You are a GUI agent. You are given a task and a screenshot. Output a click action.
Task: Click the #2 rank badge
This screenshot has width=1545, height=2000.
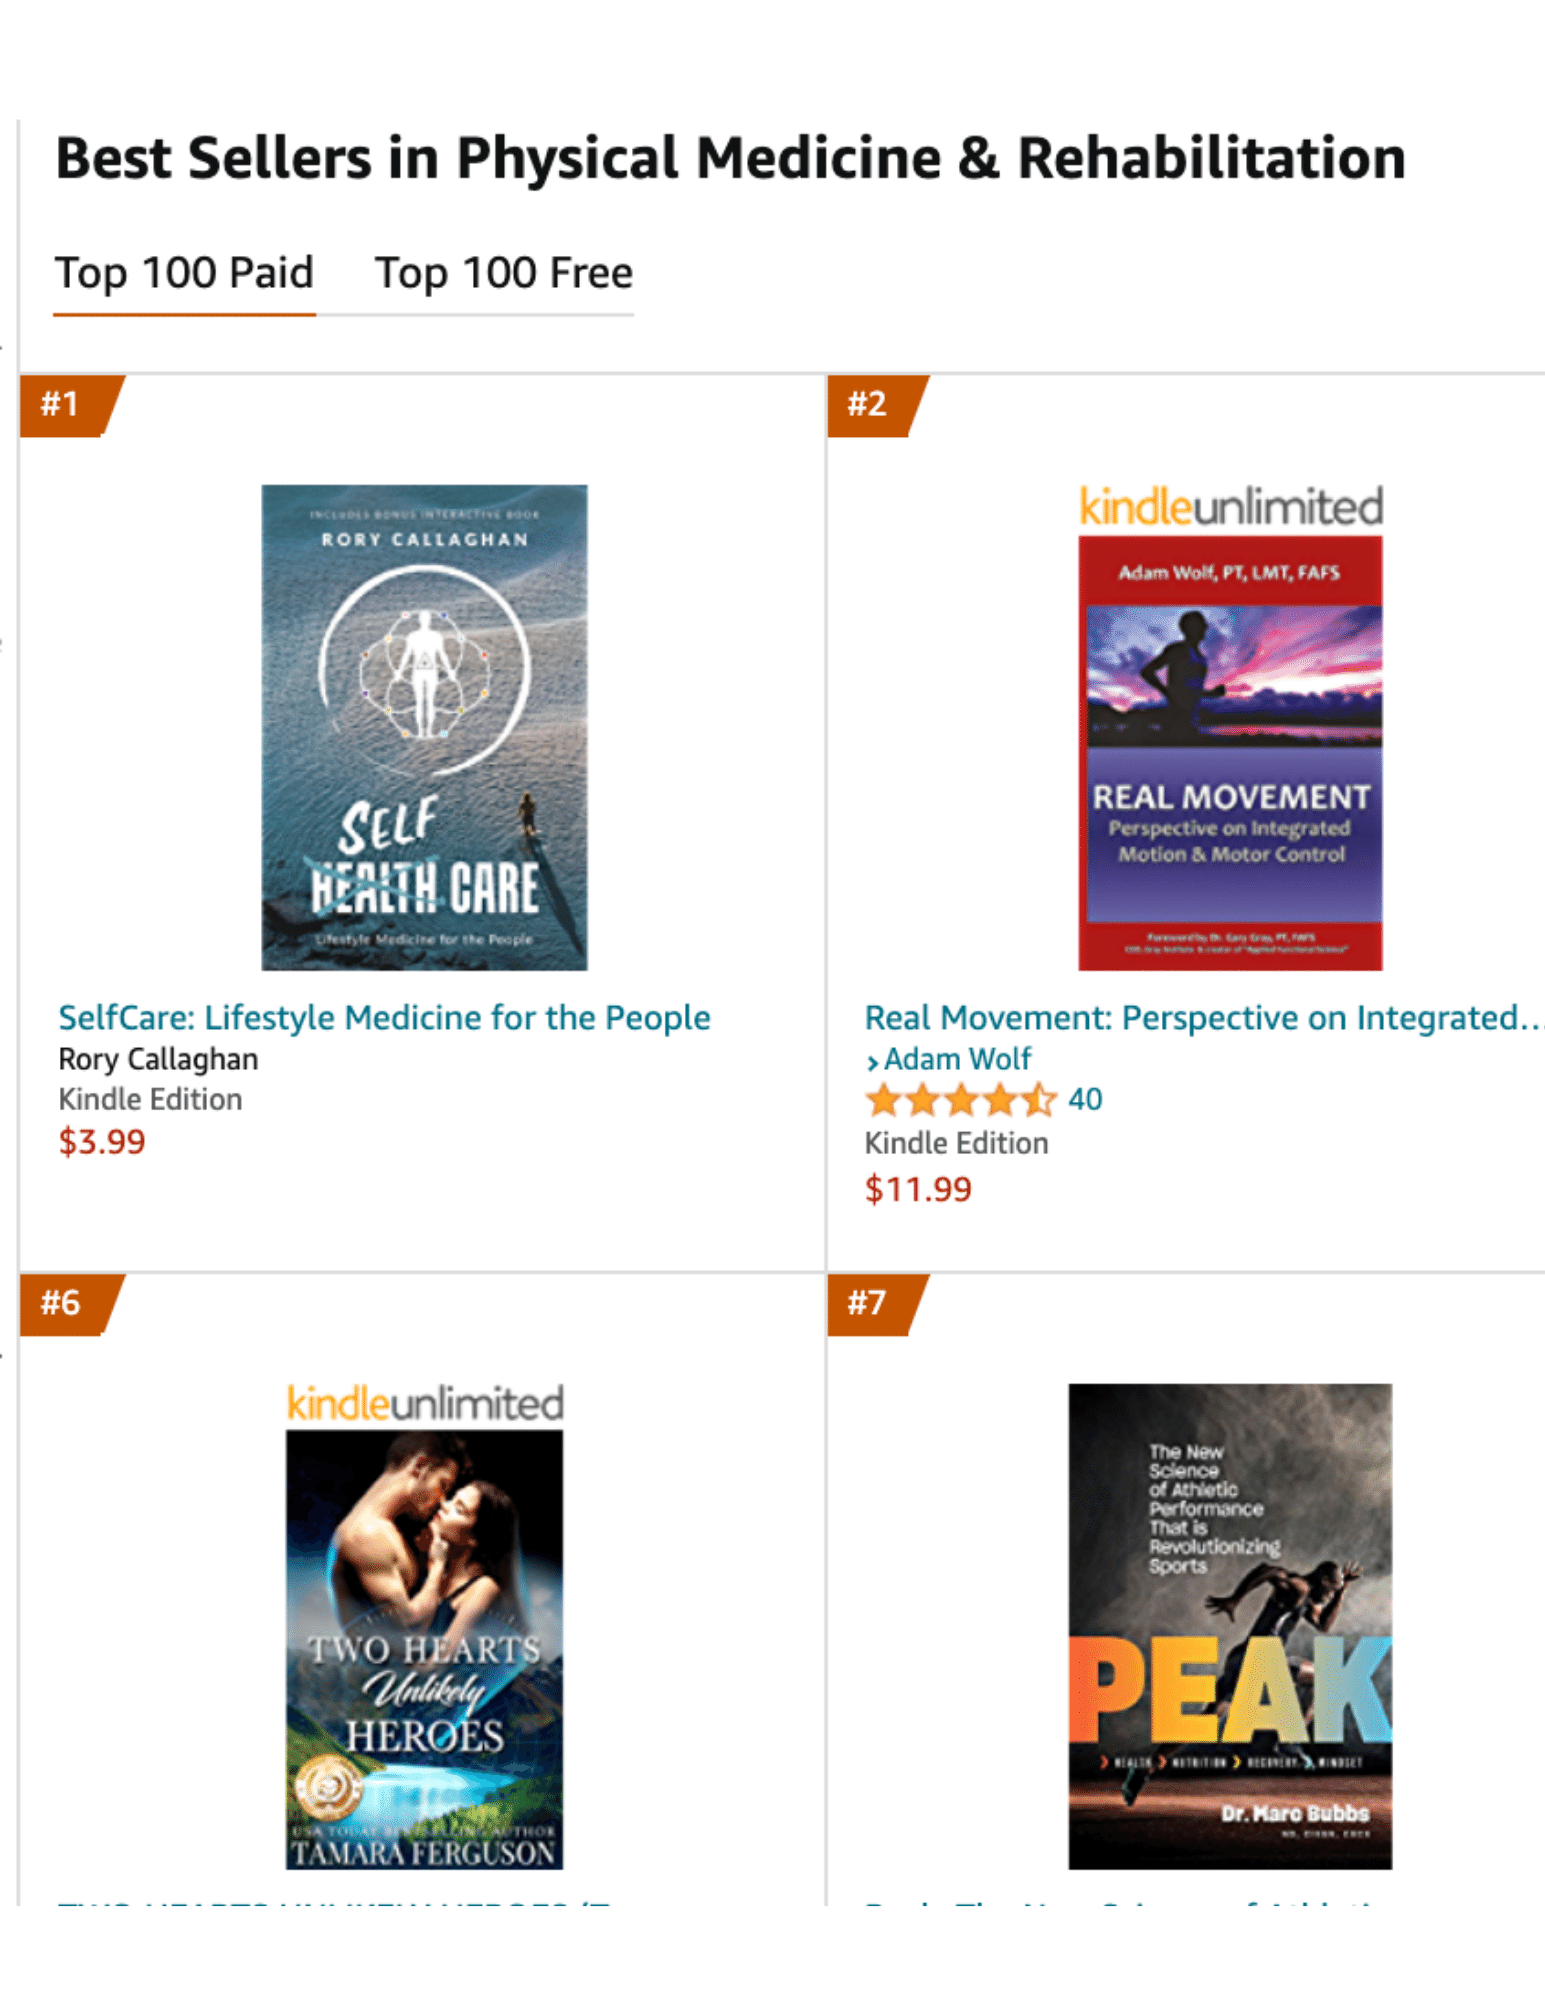tap(877, 405)
